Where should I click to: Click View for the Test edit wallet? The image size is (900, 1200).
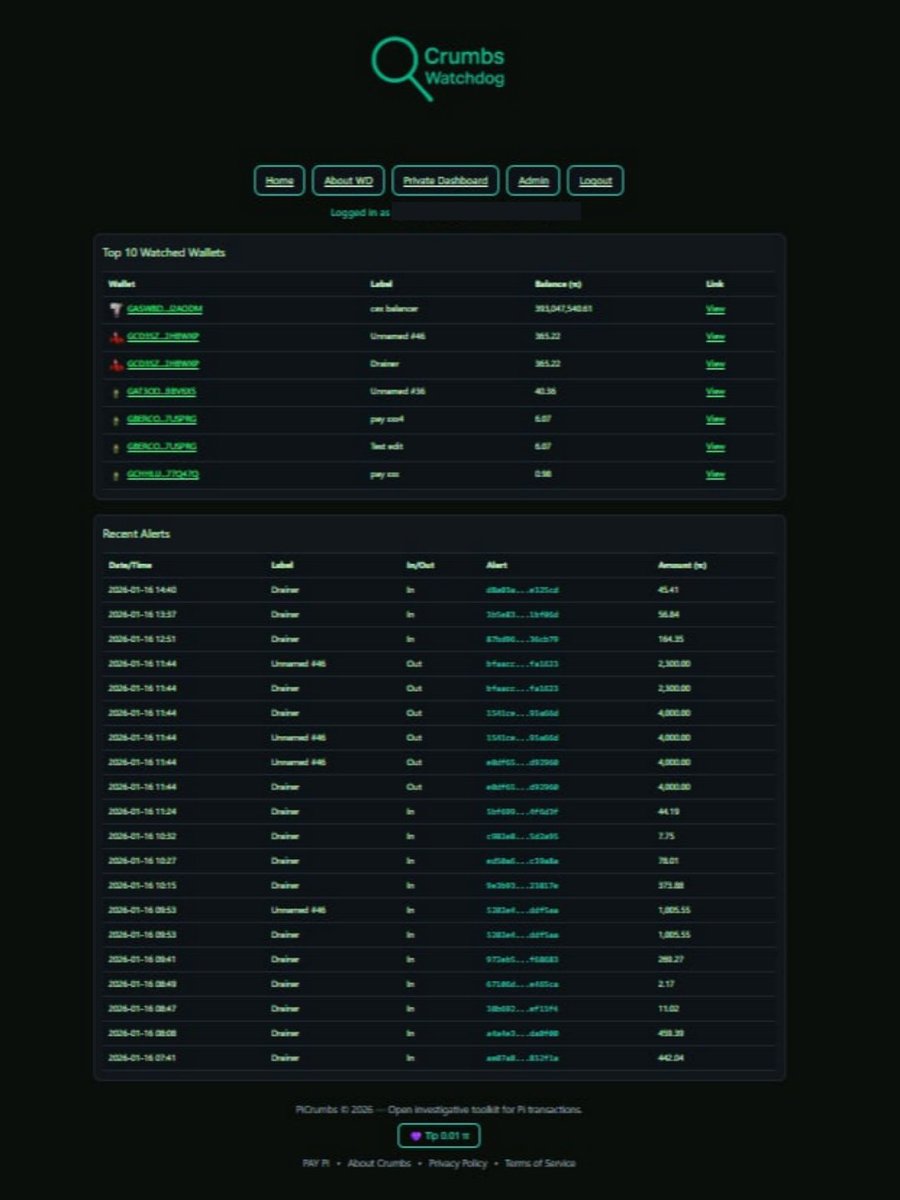pos(716,447)
